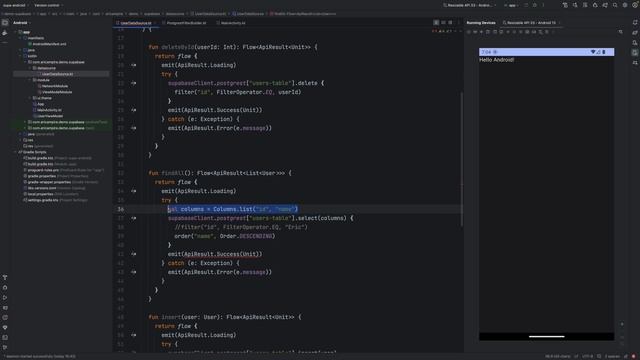Click the gutter icon on line 41
Image resolution: width=640 pixels, height=360 pixels.
133,254
